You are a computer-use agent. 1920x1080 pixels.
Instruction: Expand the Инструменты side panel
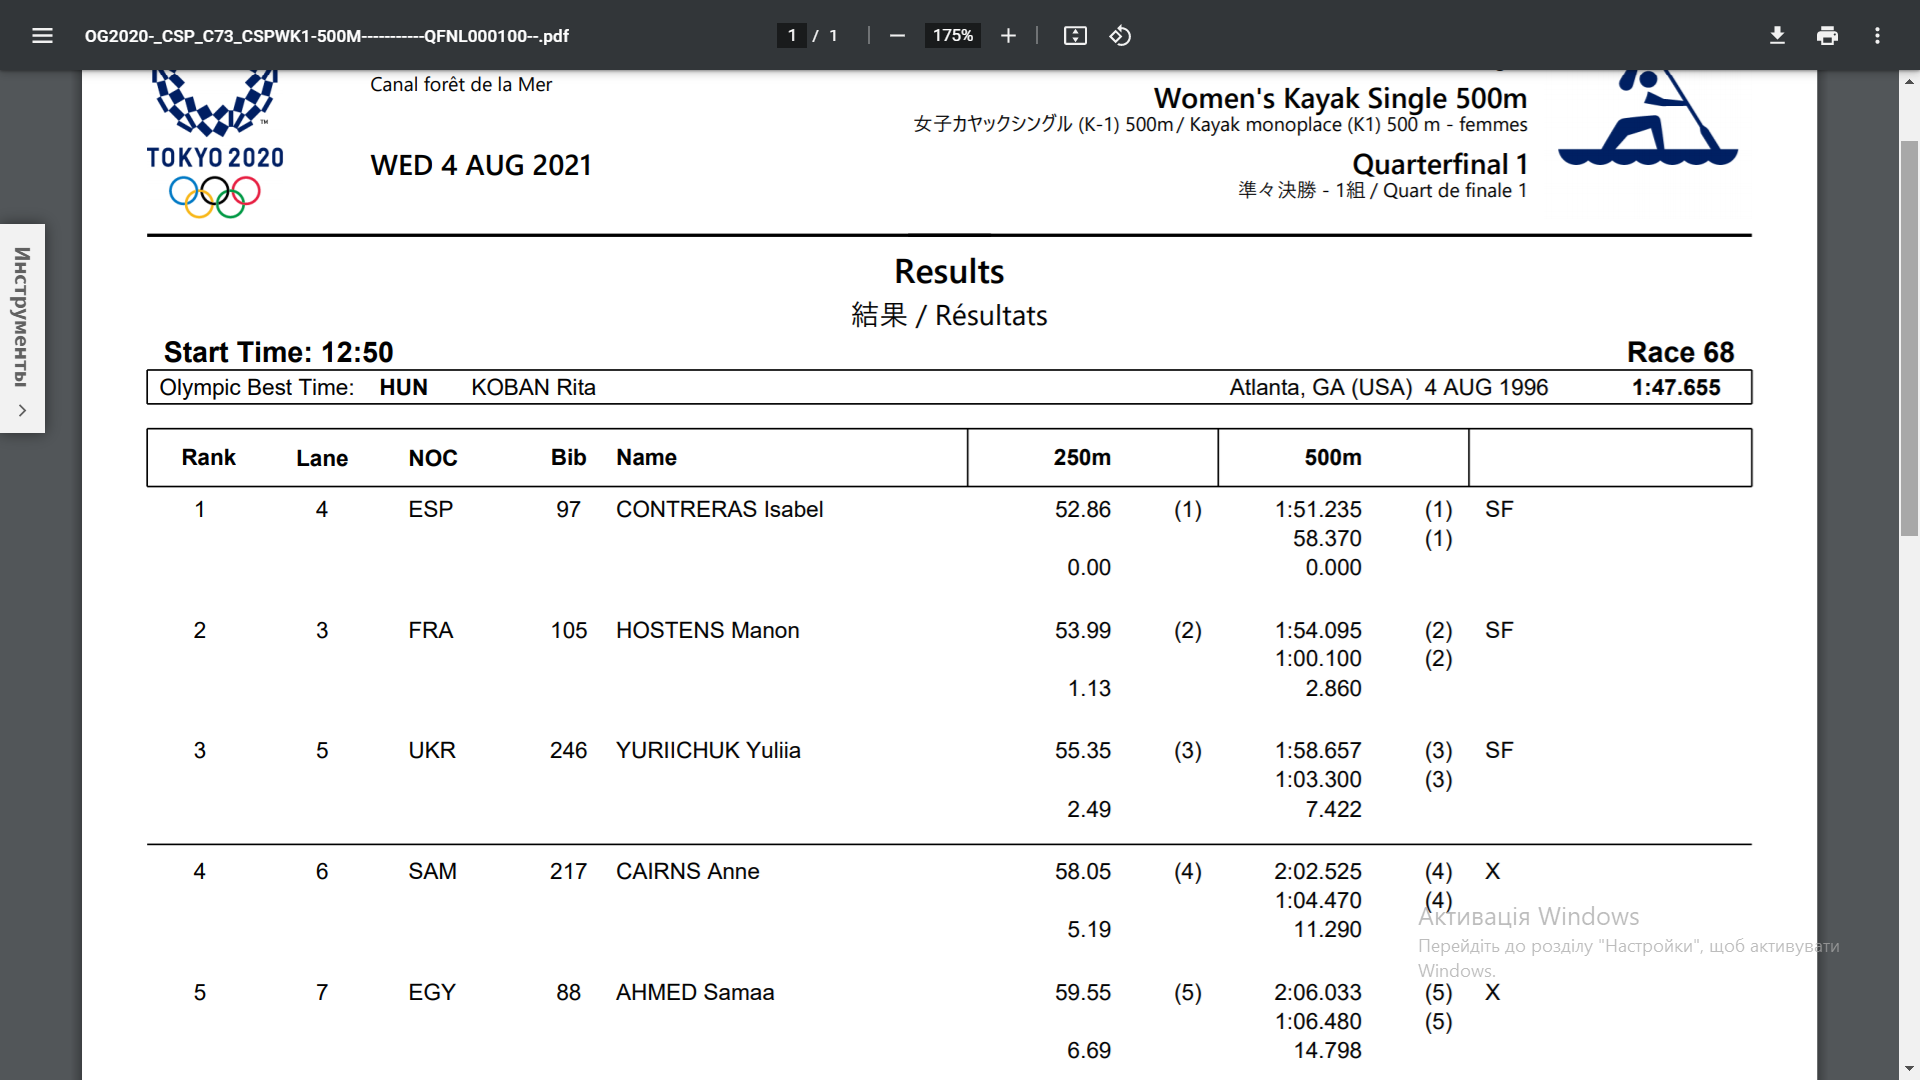[x=22, y=316]
